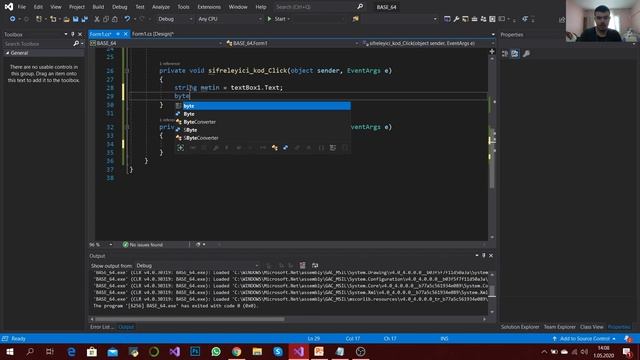Image resolution: width=640 pixels, height=360 pixels.
Task: Open the sifreleyici_kod_Click member dropdown
Action: pyautogui.click(x=428, y=43)
